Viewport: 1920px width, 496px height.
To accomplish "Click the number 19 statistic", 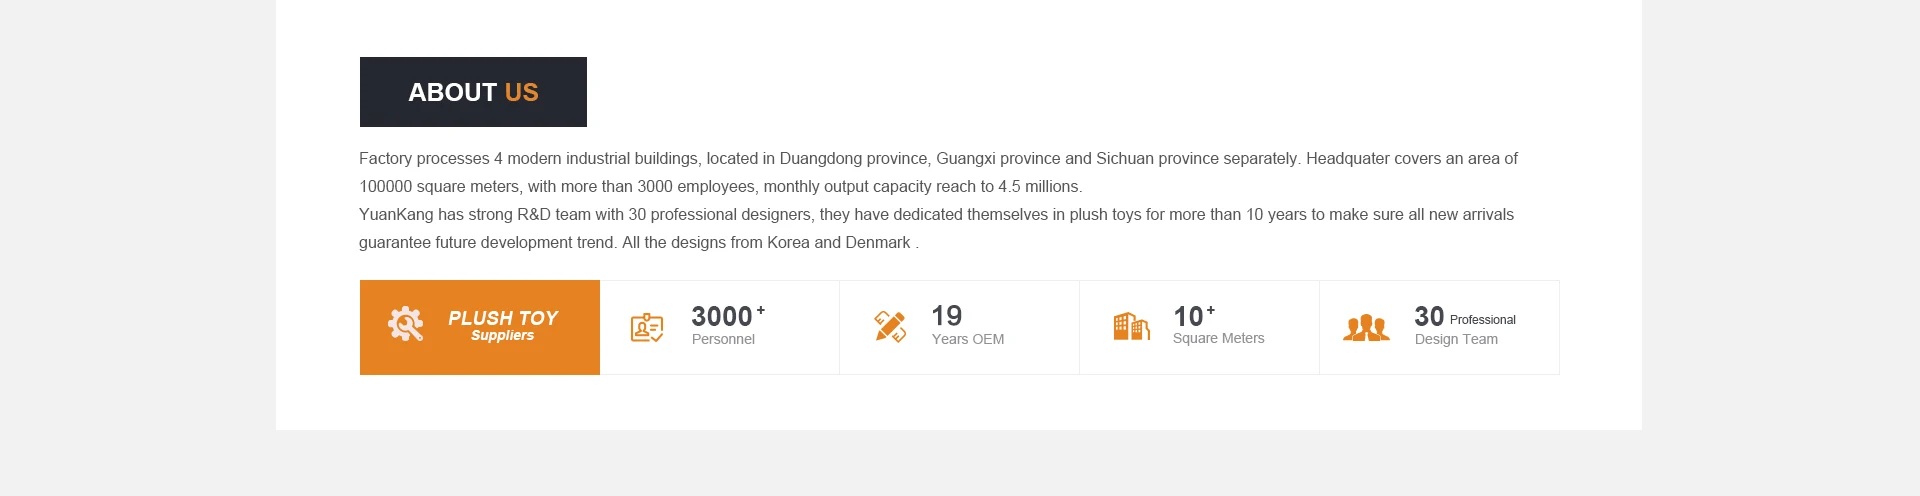I will tap(946, 316).
